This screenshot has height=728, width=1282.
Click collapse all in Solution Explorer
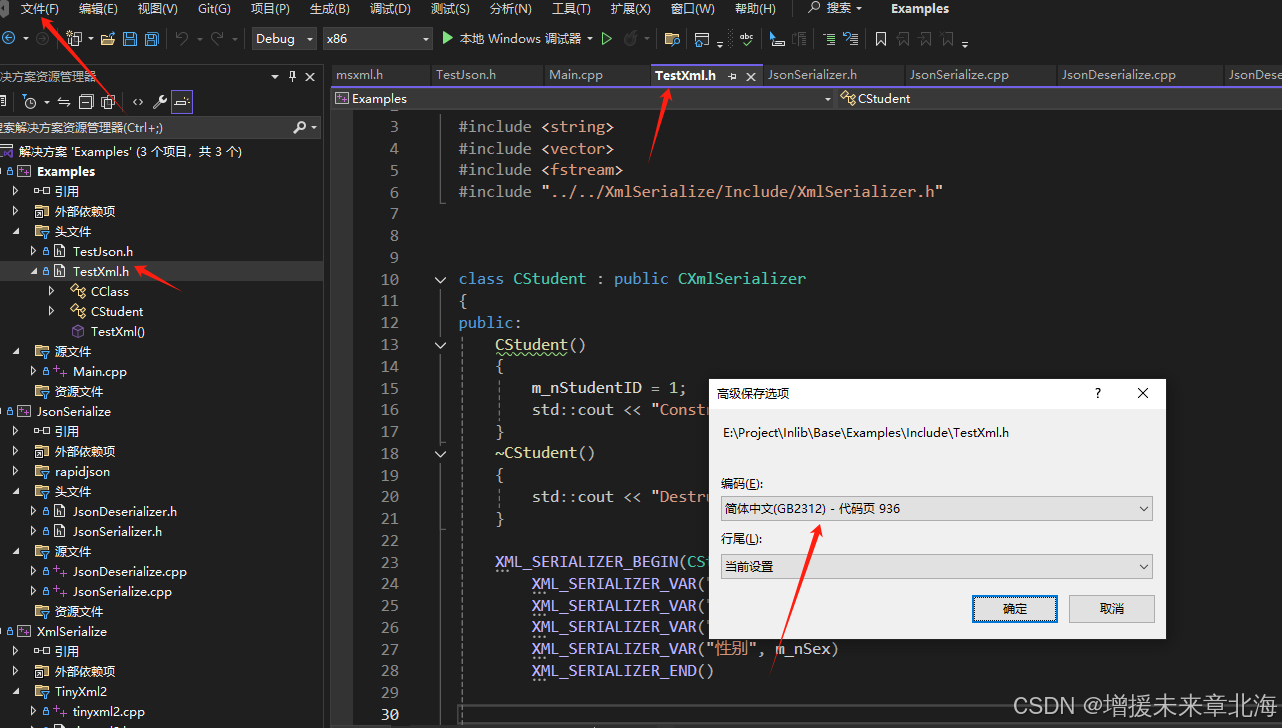[x=85, y=101]
